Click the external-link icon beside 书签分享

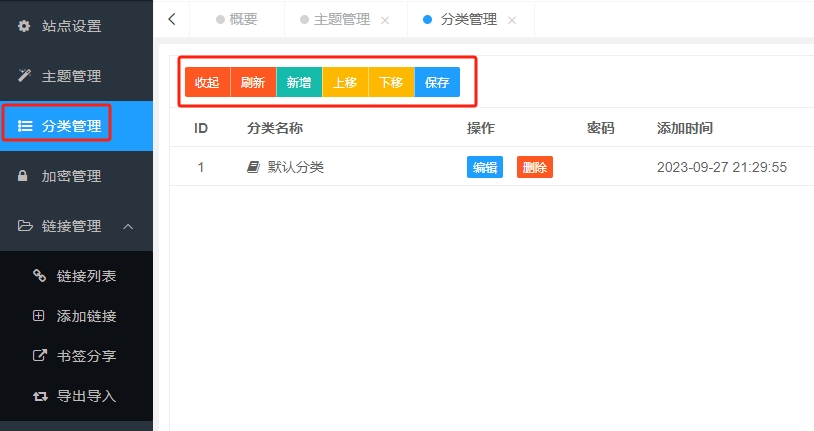(x=39, y=355)
